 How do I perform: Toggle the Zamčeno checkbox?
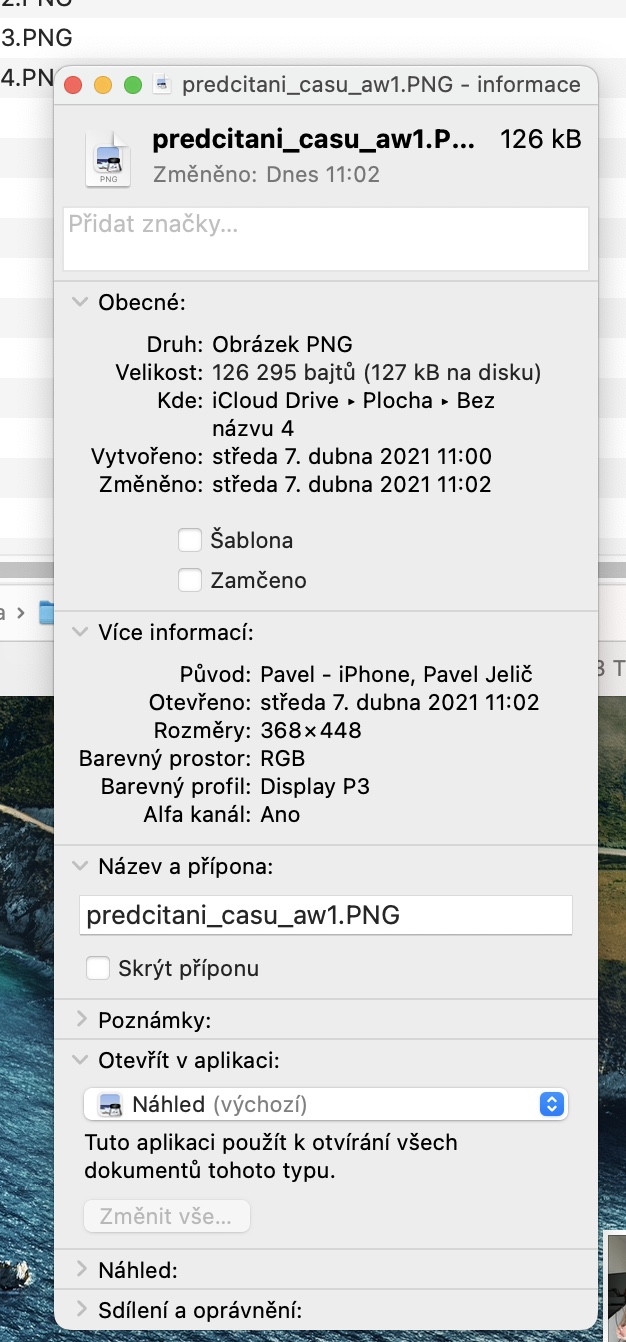click(x=189, y=580)
